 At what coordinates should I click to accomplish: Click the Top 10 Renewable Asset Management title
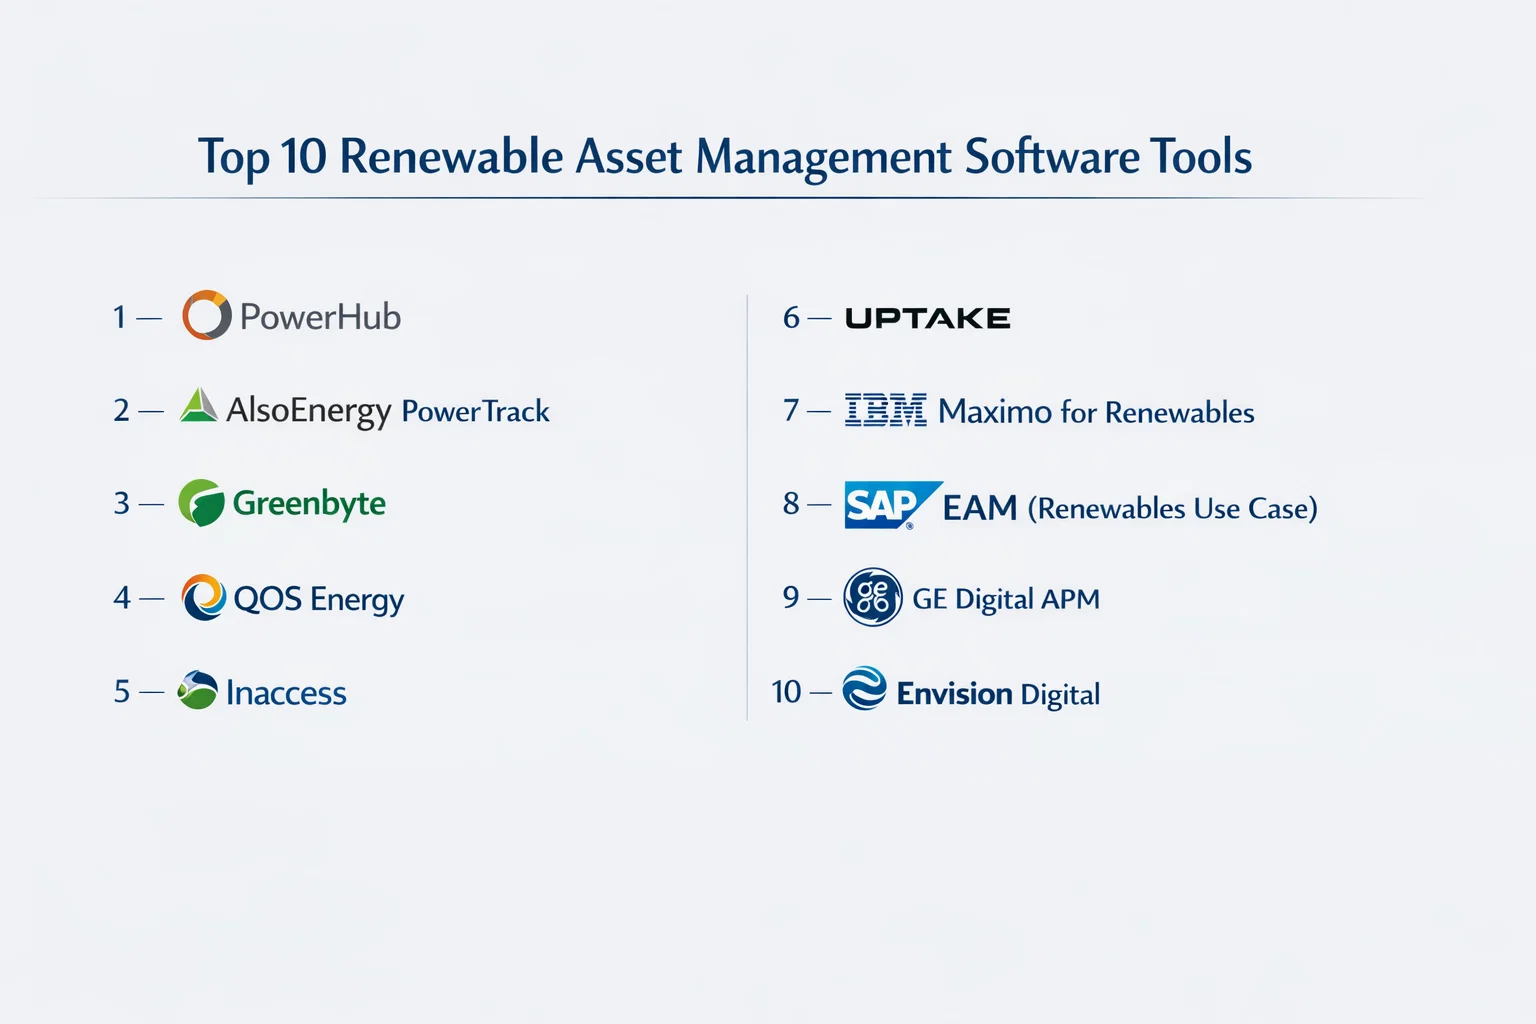(x=725, y=157)
